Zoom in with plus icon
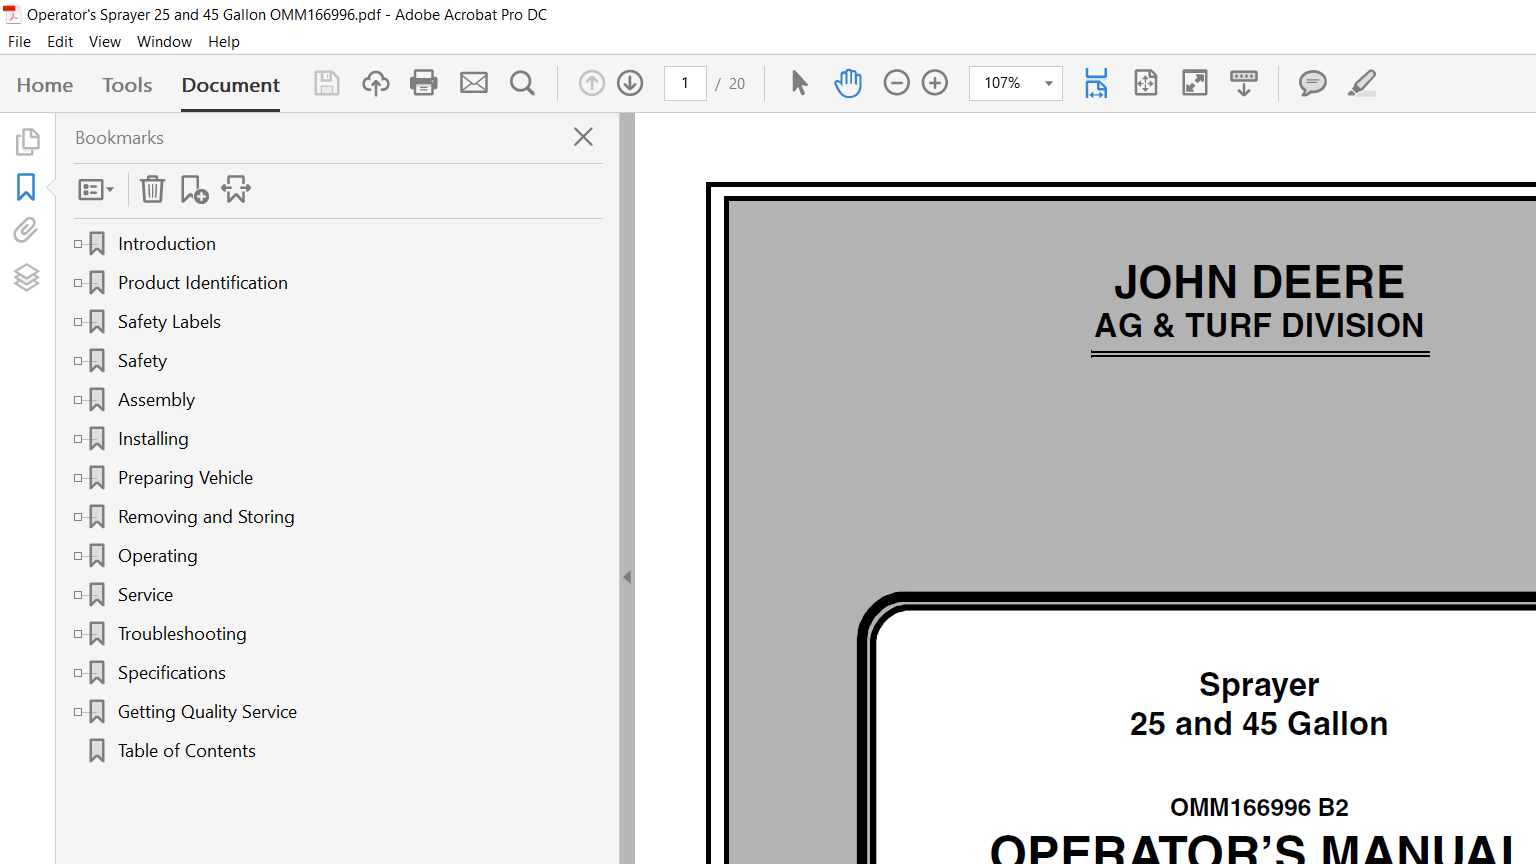 tap(935, 83)
